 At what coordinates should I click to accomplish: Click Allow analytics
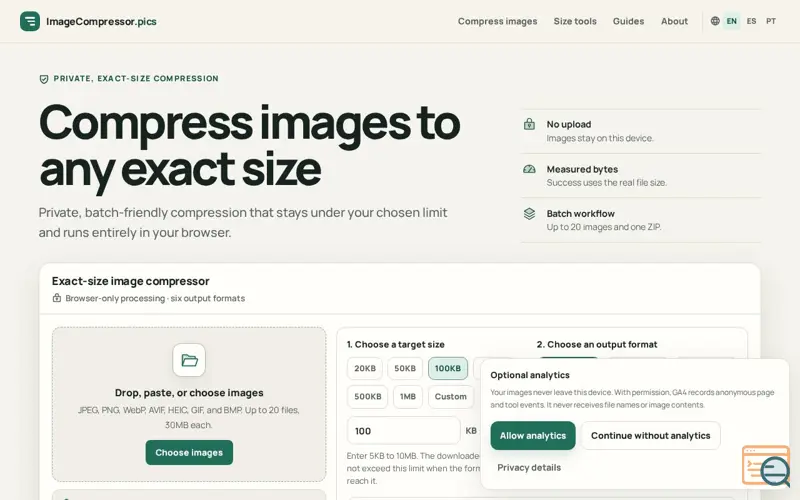[x=533, y=436]
